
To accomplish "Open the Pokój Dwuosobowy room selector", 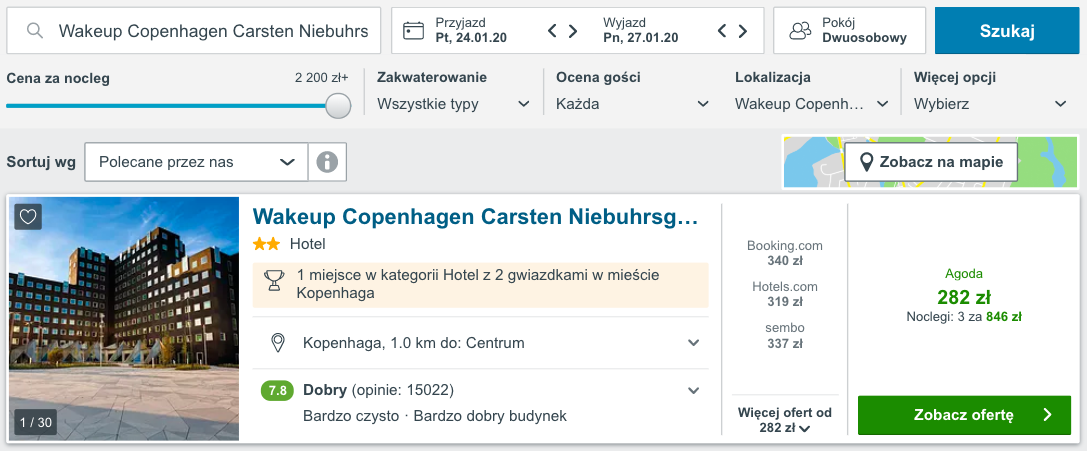I will (849, 30).
